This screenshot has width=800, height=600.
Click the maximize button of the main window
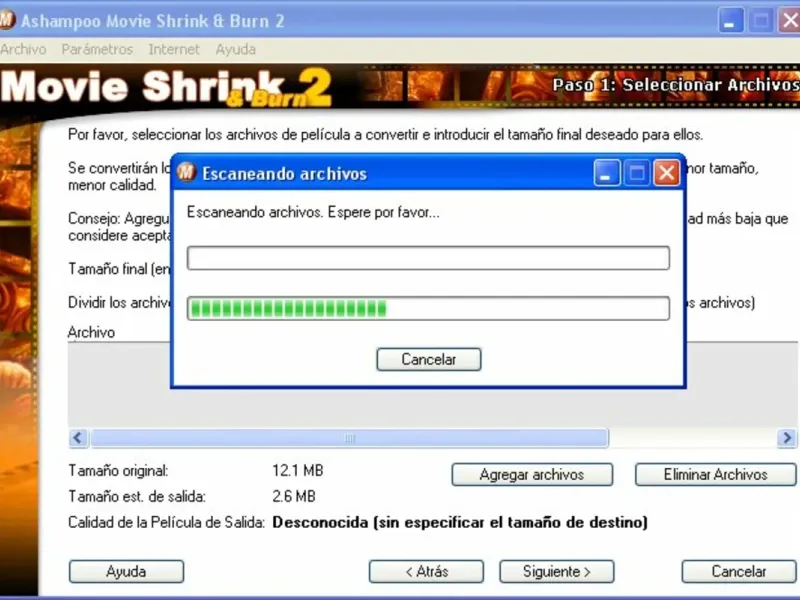click(760, 20)
